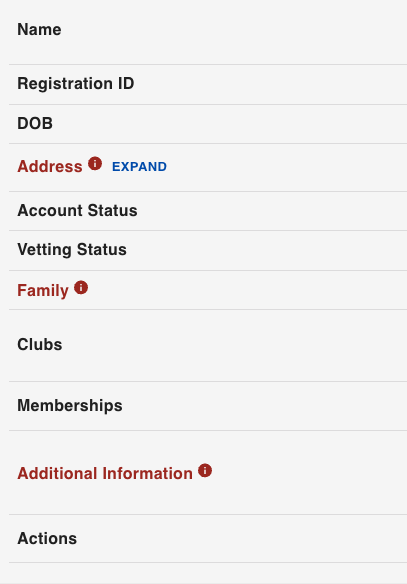
Task: Select the red Address heading text
Action: pos(50,166)
